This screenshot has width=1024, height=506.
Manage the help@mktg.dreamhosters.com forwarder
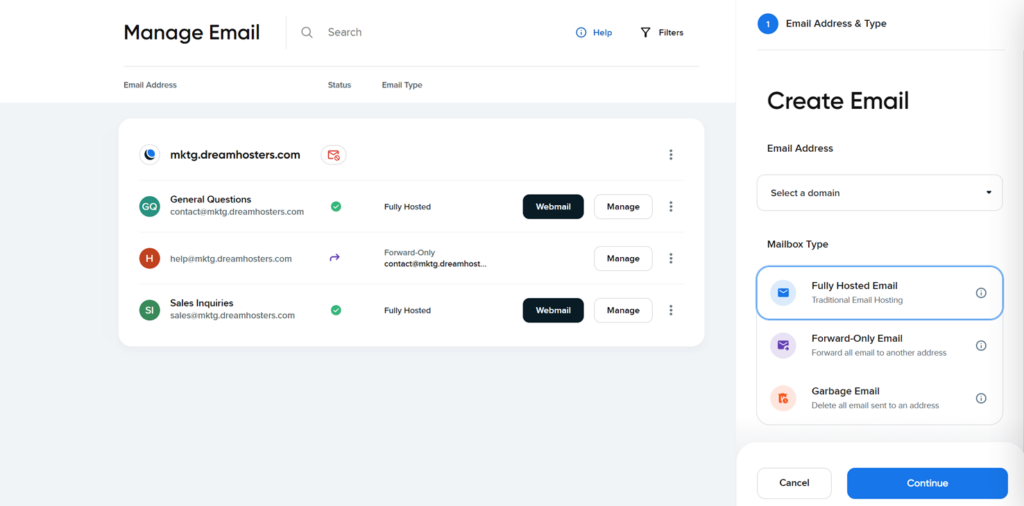(x=623, y=259)
